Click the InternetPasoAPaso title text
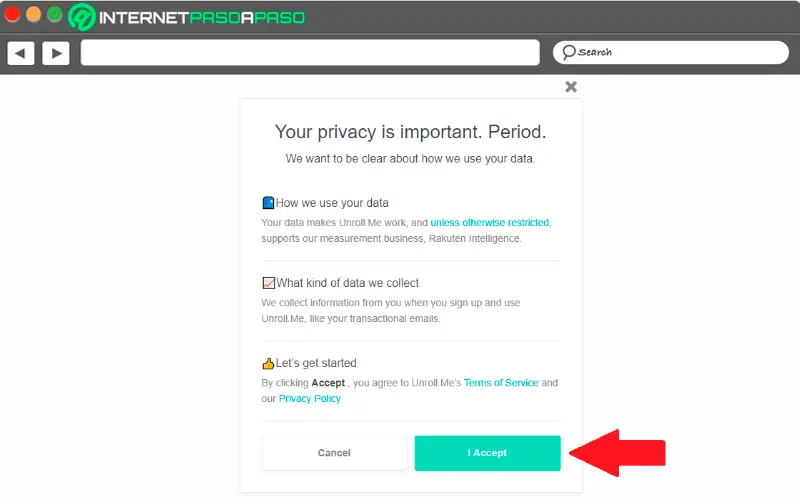800x500 pixels. (x=202, y=18)
